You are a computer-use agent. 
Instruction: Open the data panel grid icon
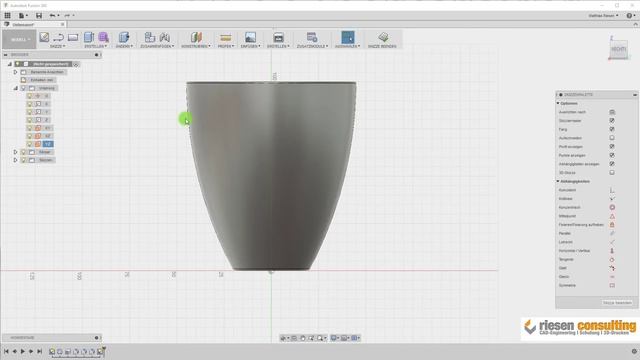[x=7, y=16]
